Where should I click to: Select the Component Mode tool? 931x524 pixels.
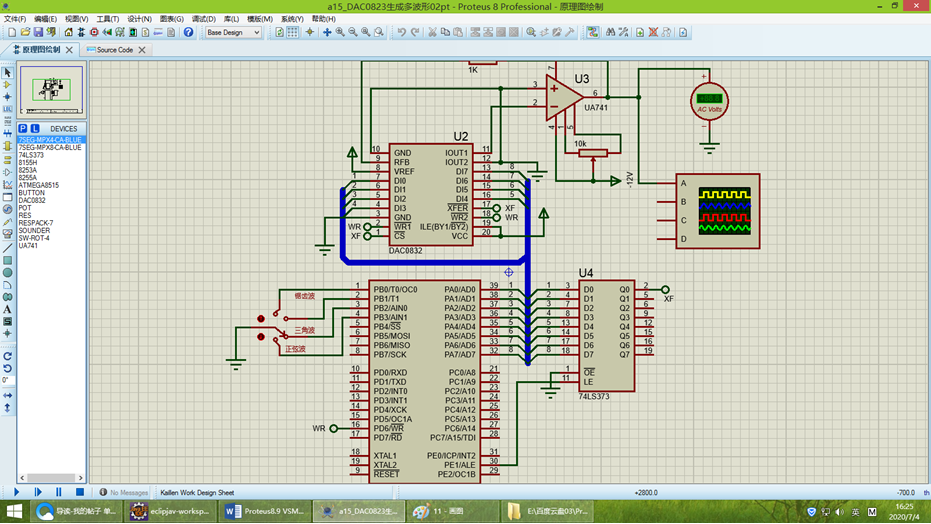point(7,85)
